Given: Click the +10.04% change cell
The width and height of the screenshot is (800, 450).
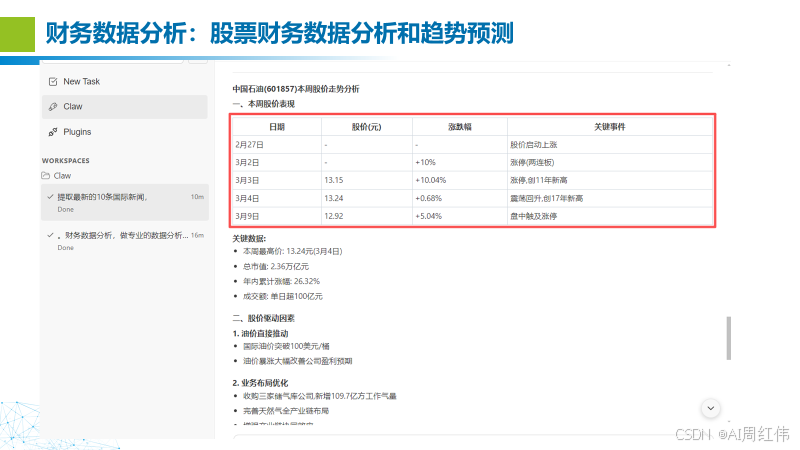Looking at the screenshot, I should [x=460, y=181].
